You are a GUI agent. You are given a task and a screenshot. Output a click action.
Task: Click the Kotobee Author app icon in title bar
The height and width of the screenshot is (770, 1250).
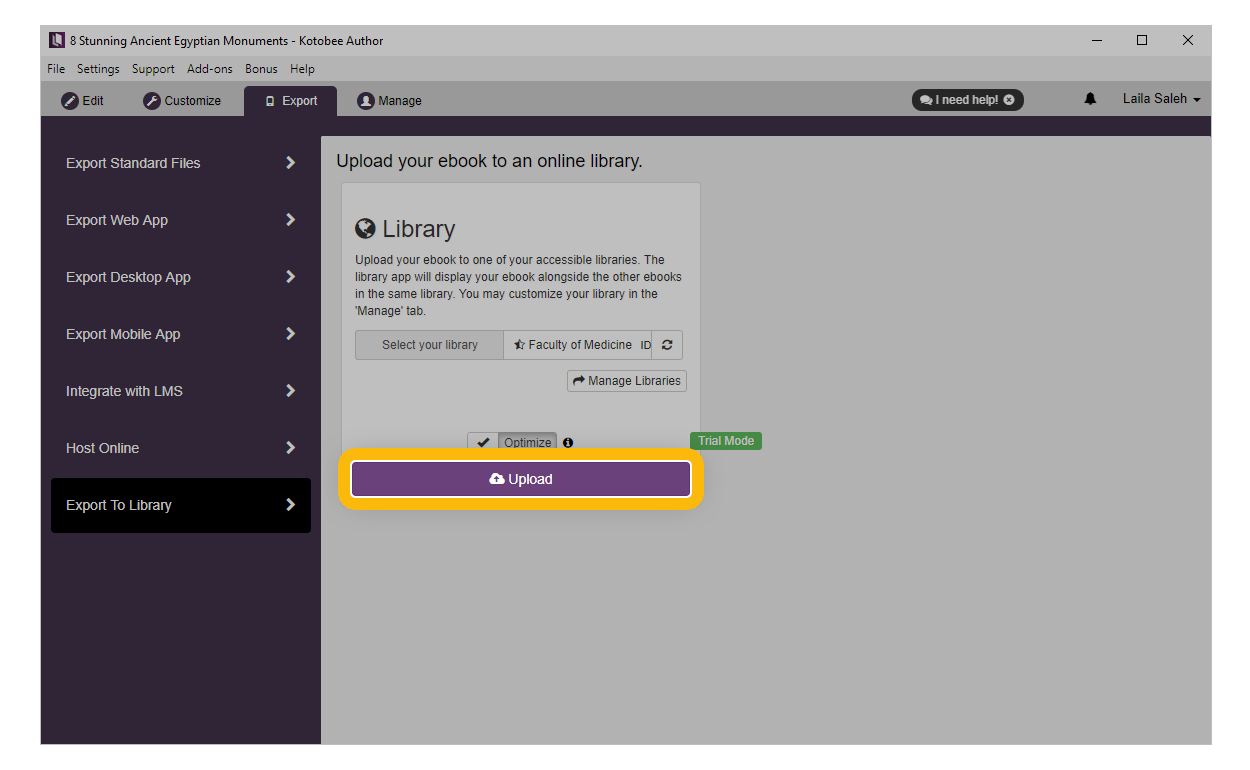pos(57,41)
